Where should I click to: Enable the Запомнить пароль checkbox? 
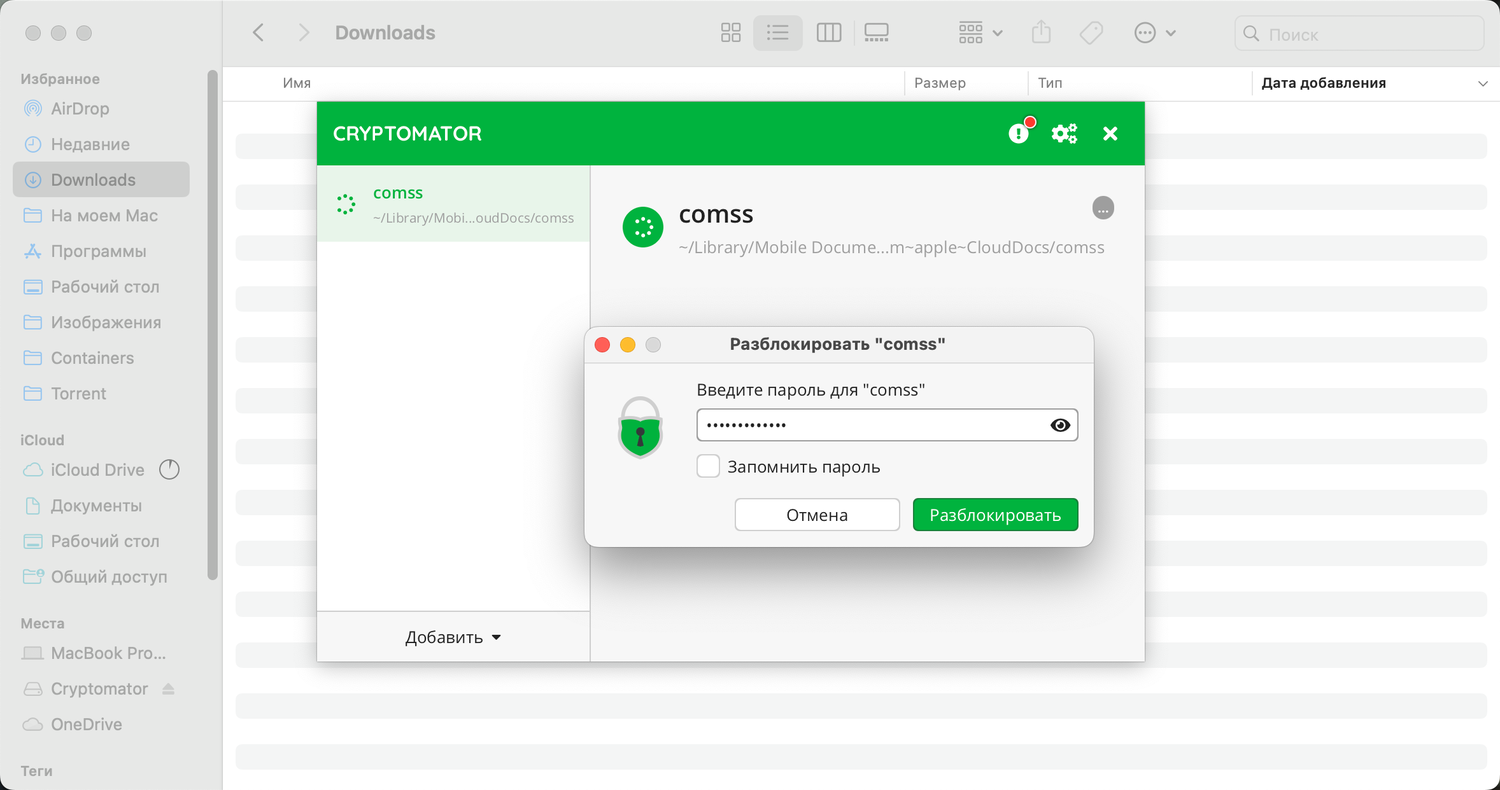tap(708, 466)
